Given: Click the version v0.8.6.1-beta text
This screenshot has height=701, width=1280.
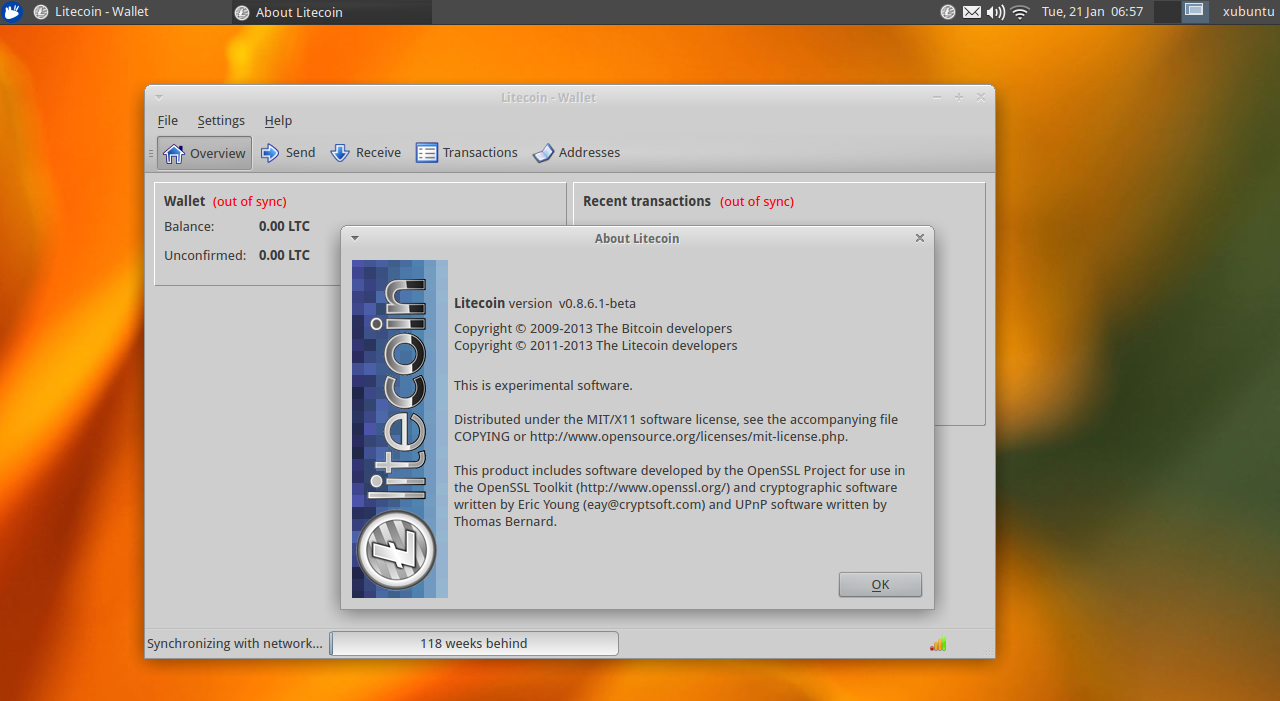Looking at the screenshot, I should [597, 304].
